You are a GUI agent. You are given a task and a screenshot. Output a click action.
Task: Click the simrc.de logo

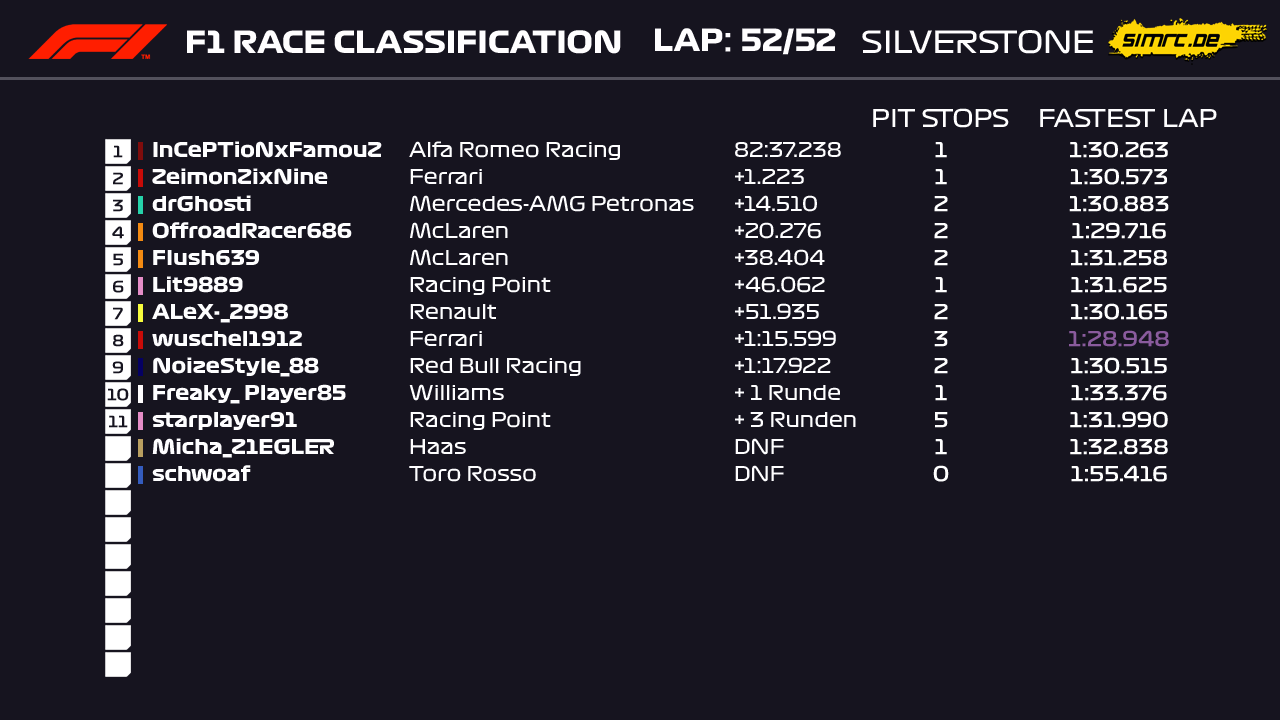(1186, 40)
